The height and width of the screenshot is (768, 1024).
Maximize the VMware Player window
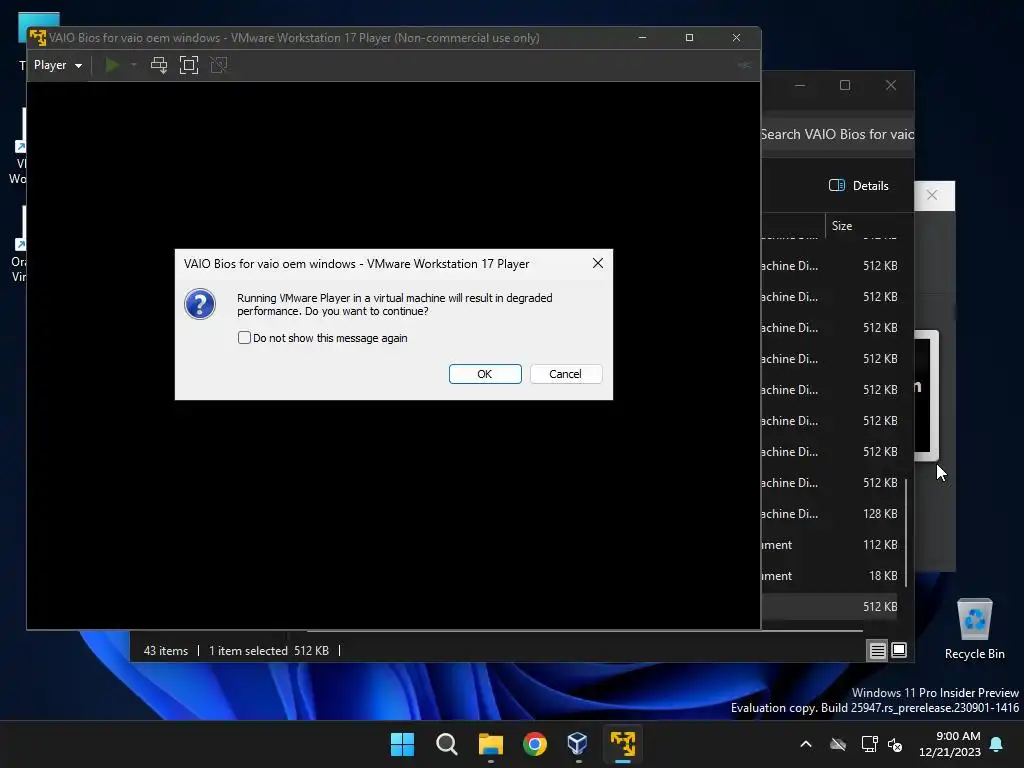point(689,38)
